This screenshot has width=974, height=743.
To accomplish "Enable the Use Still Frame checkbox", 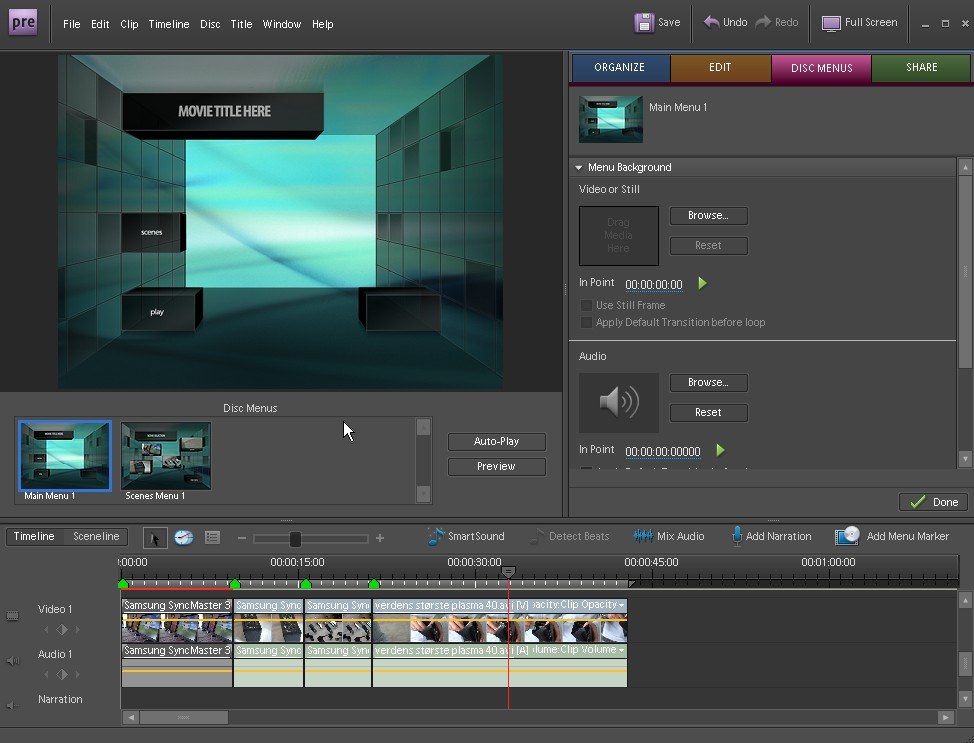I will click(587, 306).
